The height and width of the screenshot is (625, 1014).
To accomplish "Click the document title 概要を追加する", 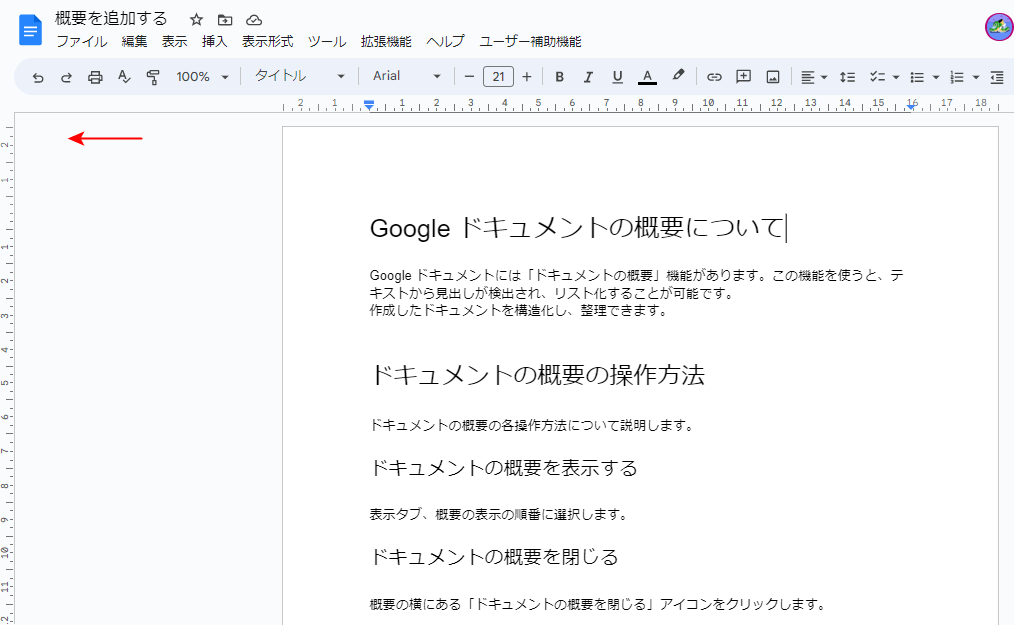I will (111, 19).
